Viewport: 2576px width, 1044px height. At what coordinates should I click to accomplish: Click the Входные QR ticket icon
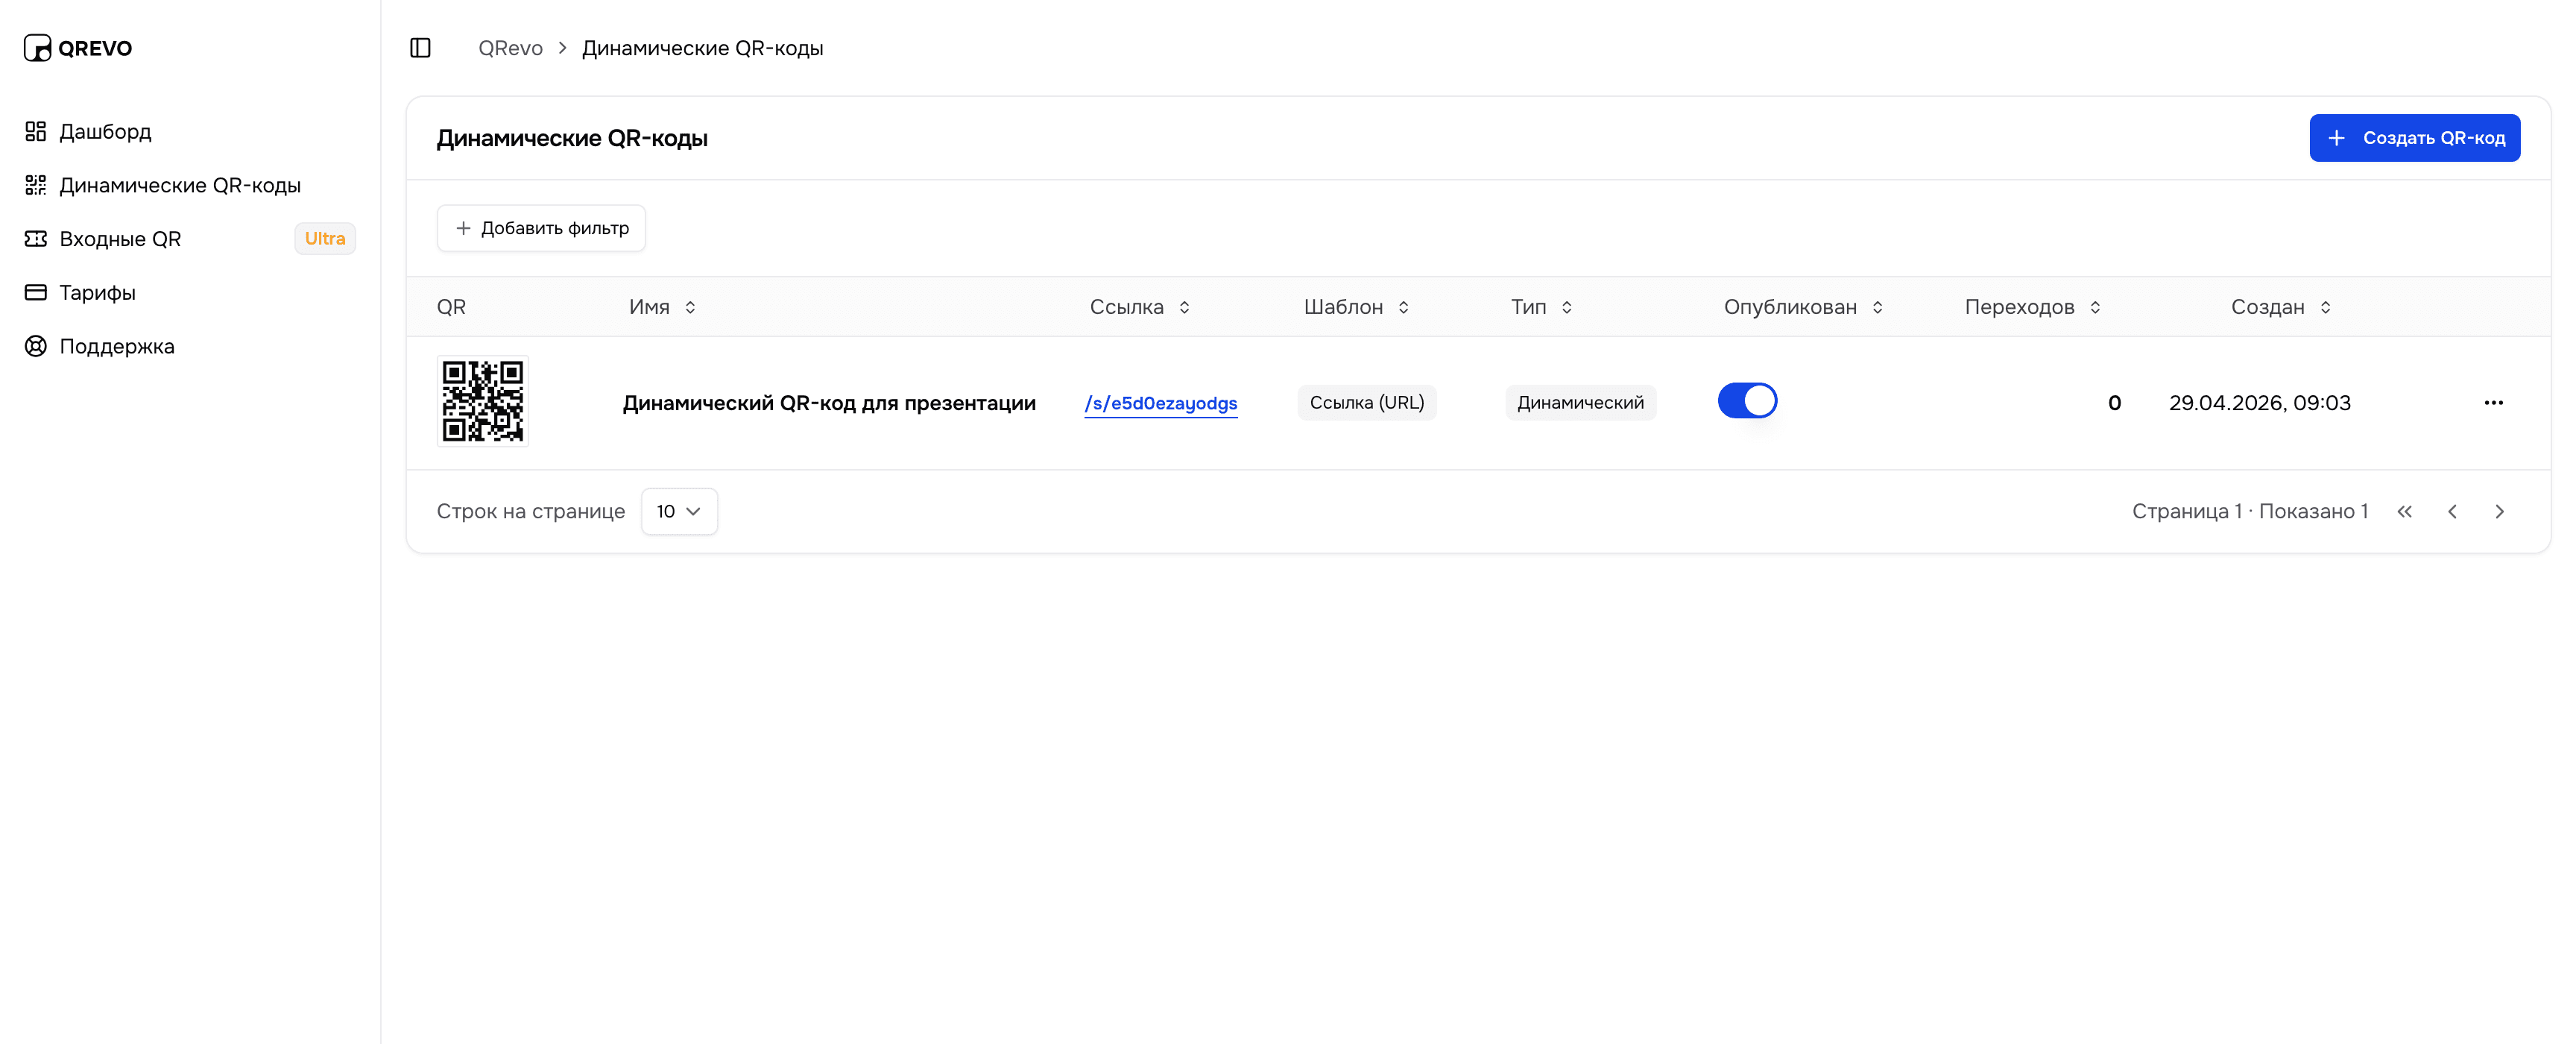[36, 238]
